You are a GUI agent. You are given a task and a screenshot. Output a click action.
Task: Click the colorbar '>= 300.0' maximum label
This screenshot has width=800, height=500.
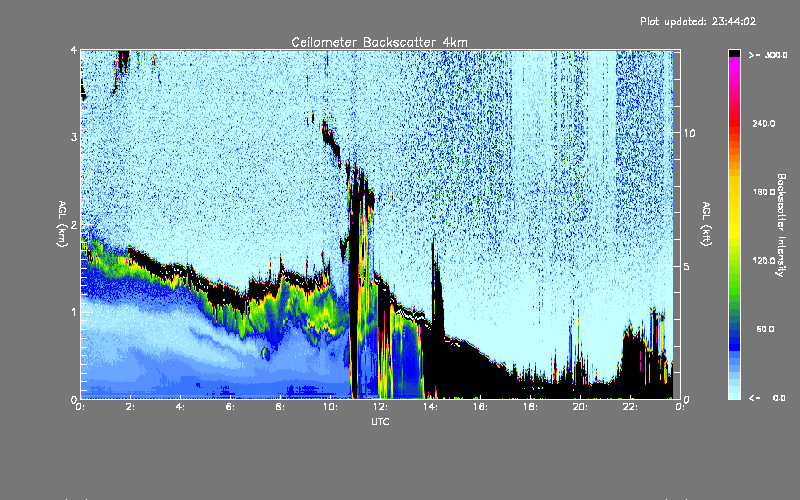pos(768,55)
